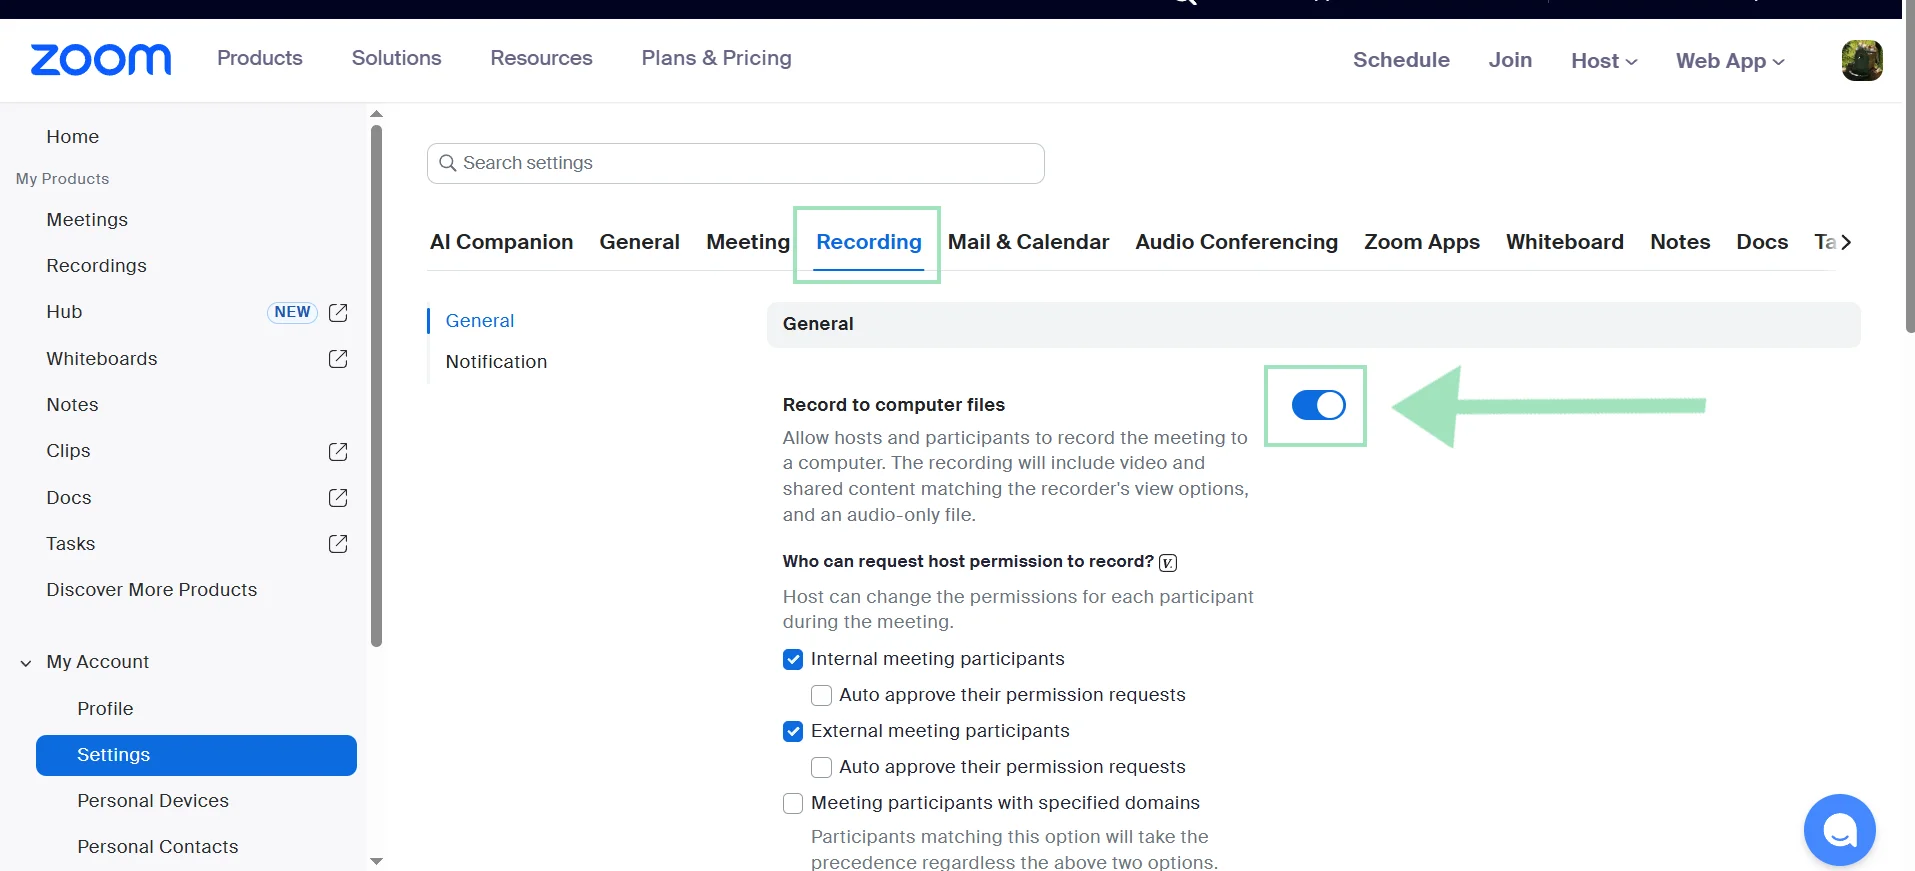Click the sidebar scroll down arrow
The height and width of the screenshot is (871, 1915).
(x=376, y=861)
